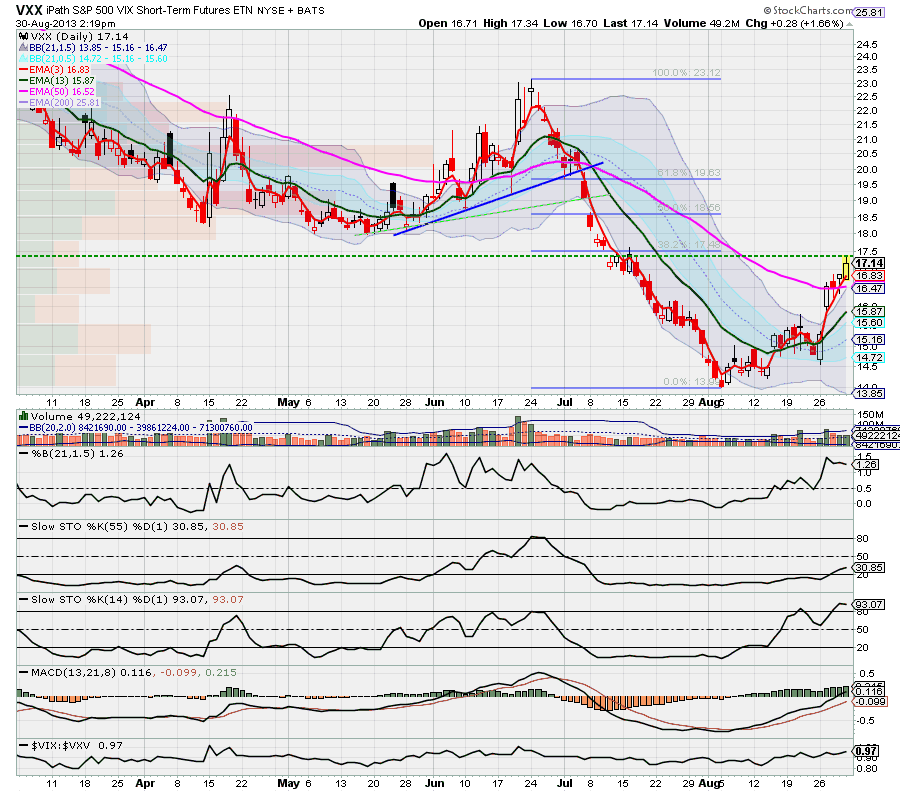Click the EMA(50) 16.52 legend entry

[x=62, y=91]
